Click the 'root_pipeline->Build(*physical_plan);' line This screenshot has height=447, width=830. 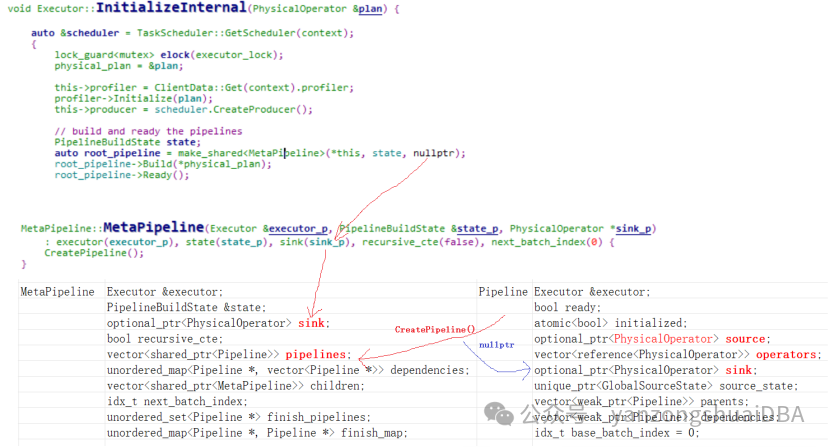(x=163, y=164)
